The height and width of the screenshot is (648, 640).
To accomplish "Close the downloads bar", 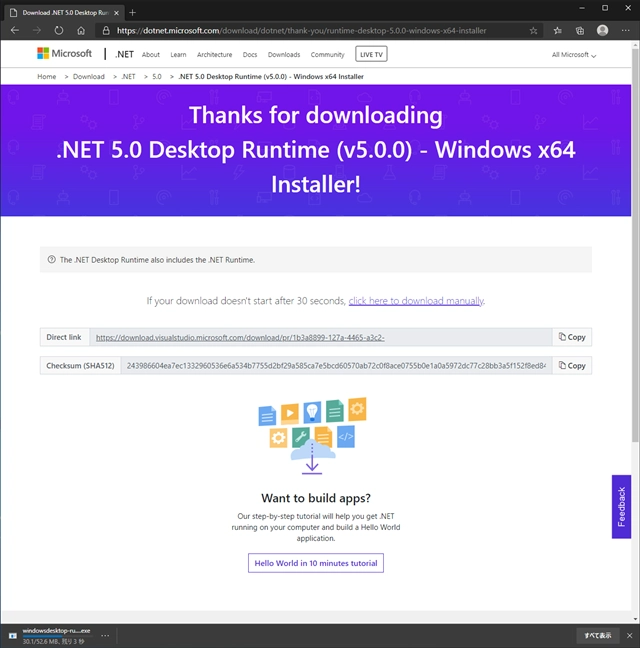I will 629,635.
